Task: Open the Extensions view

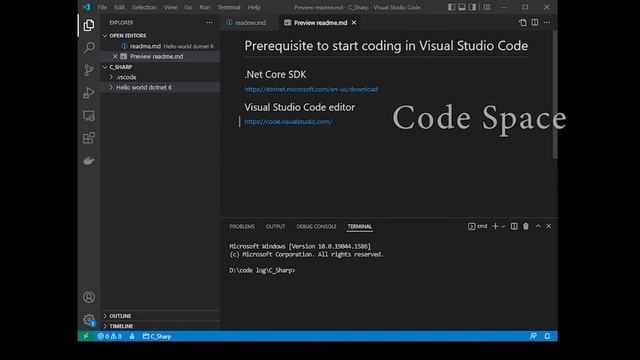Action: [89, 138]
